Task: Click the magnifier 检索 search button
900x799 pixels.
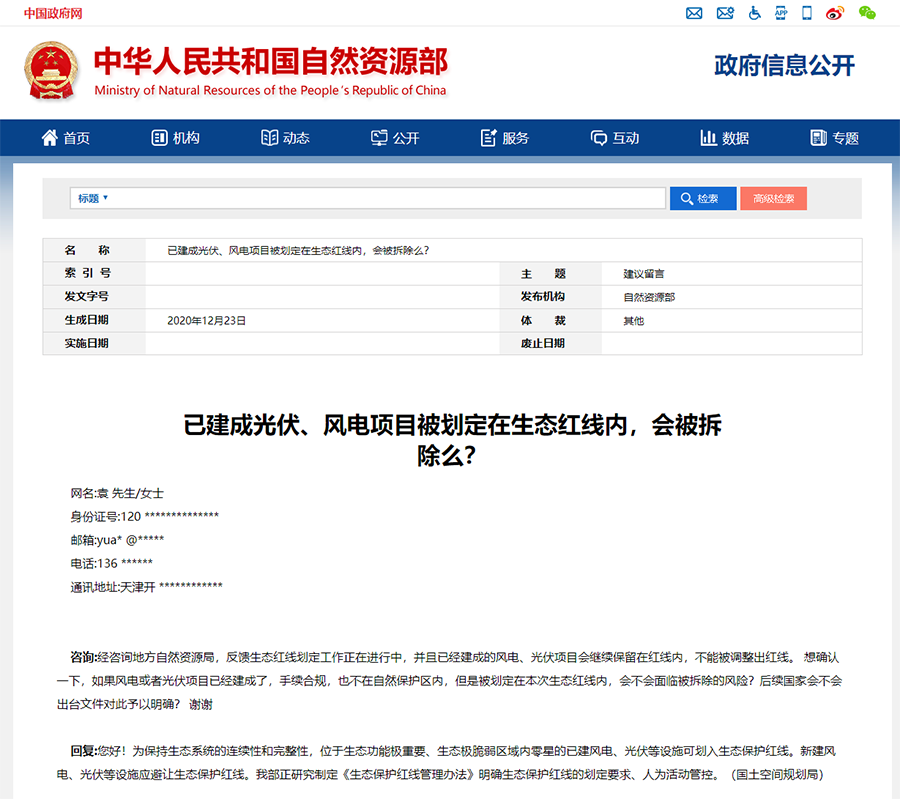Action: (703, 199)
